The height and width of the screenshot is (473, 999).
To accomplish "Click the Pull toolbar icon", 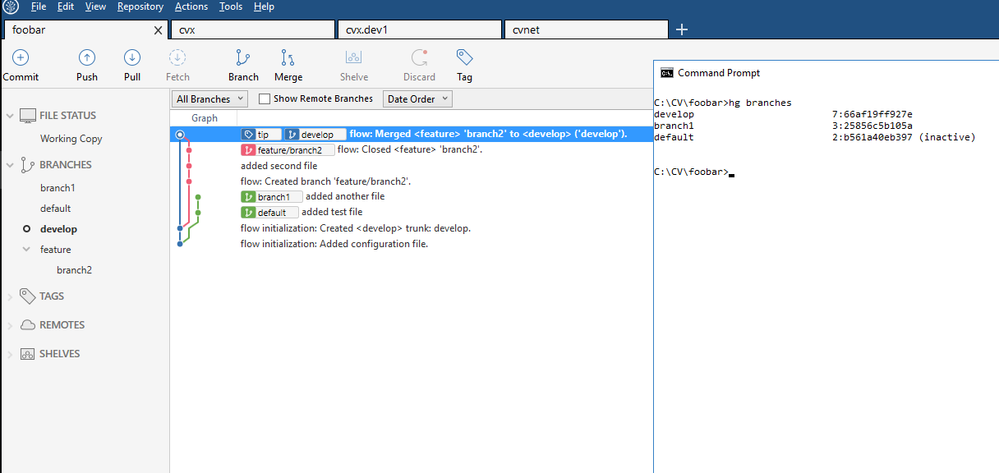I will tap(132, 58).
